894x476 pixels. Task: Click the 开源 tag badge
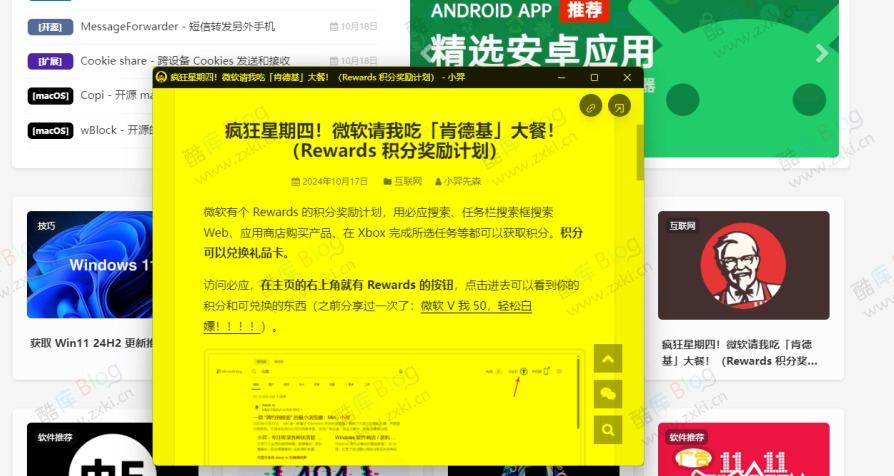point(50,27)
